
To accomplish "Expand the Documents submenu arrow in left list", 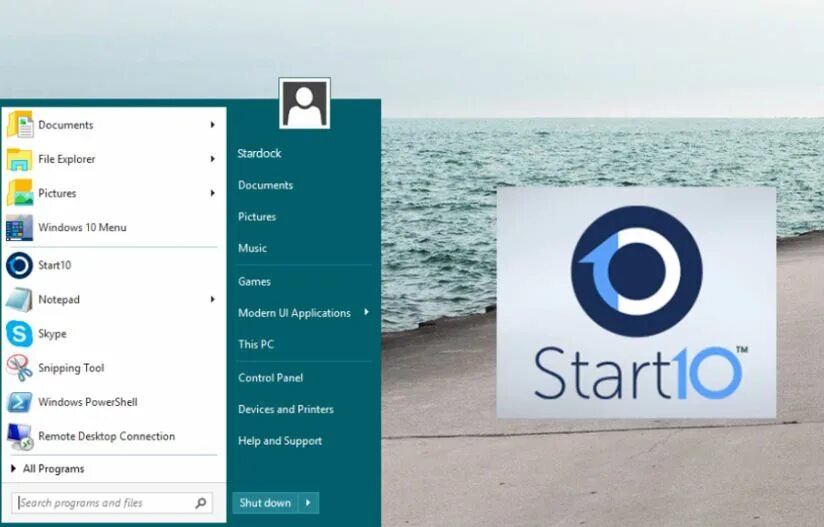I will pos(212,125).
